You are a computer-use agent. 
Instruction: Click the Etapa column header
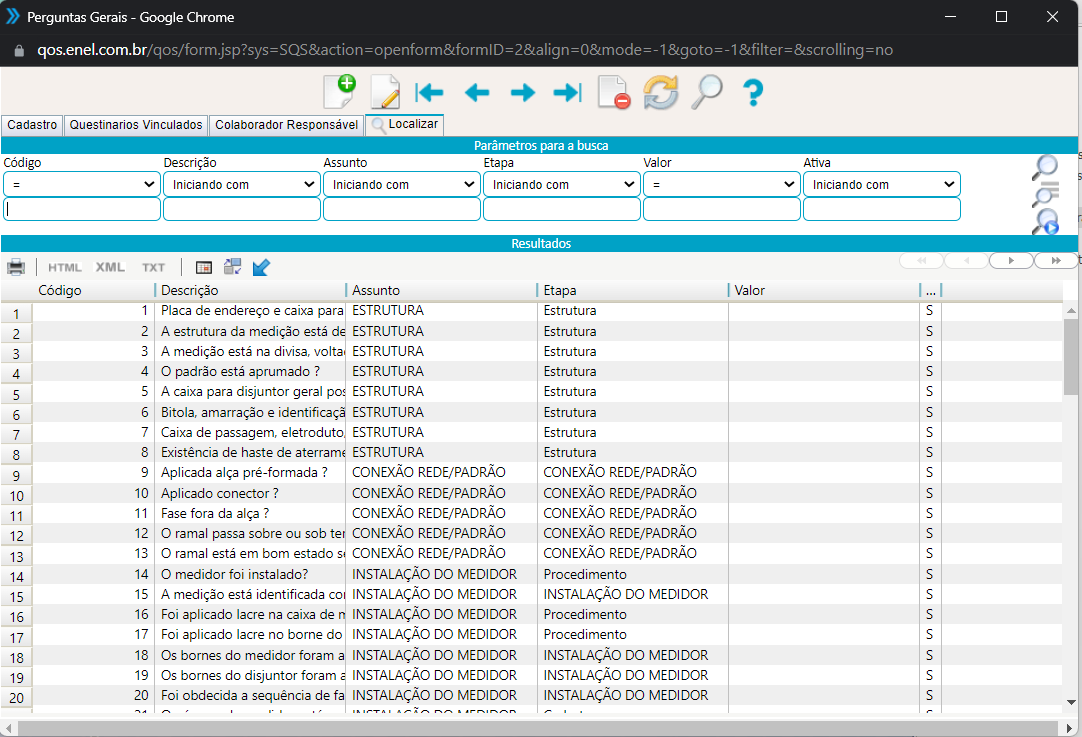click(632, 290)
